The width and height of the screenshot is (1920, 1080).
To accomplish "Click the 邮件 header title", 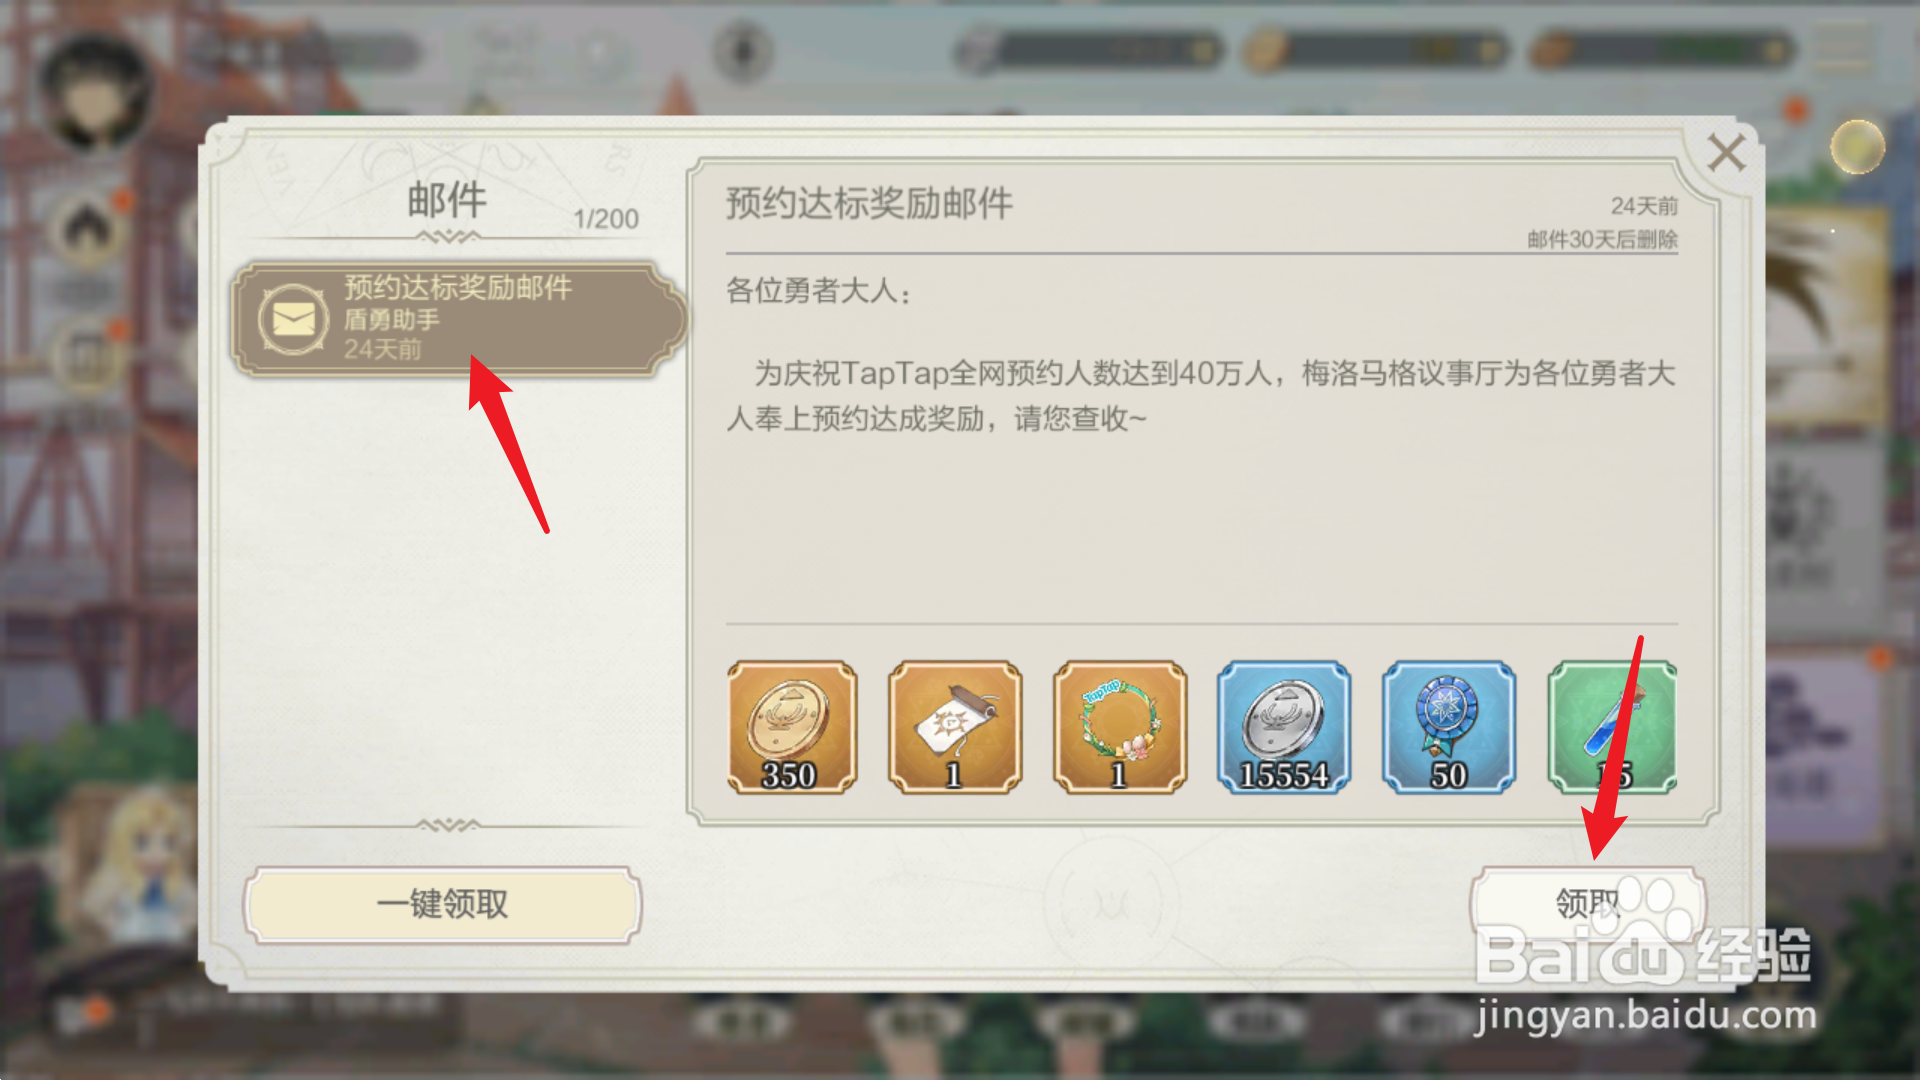I will click(x=447, y=200).
